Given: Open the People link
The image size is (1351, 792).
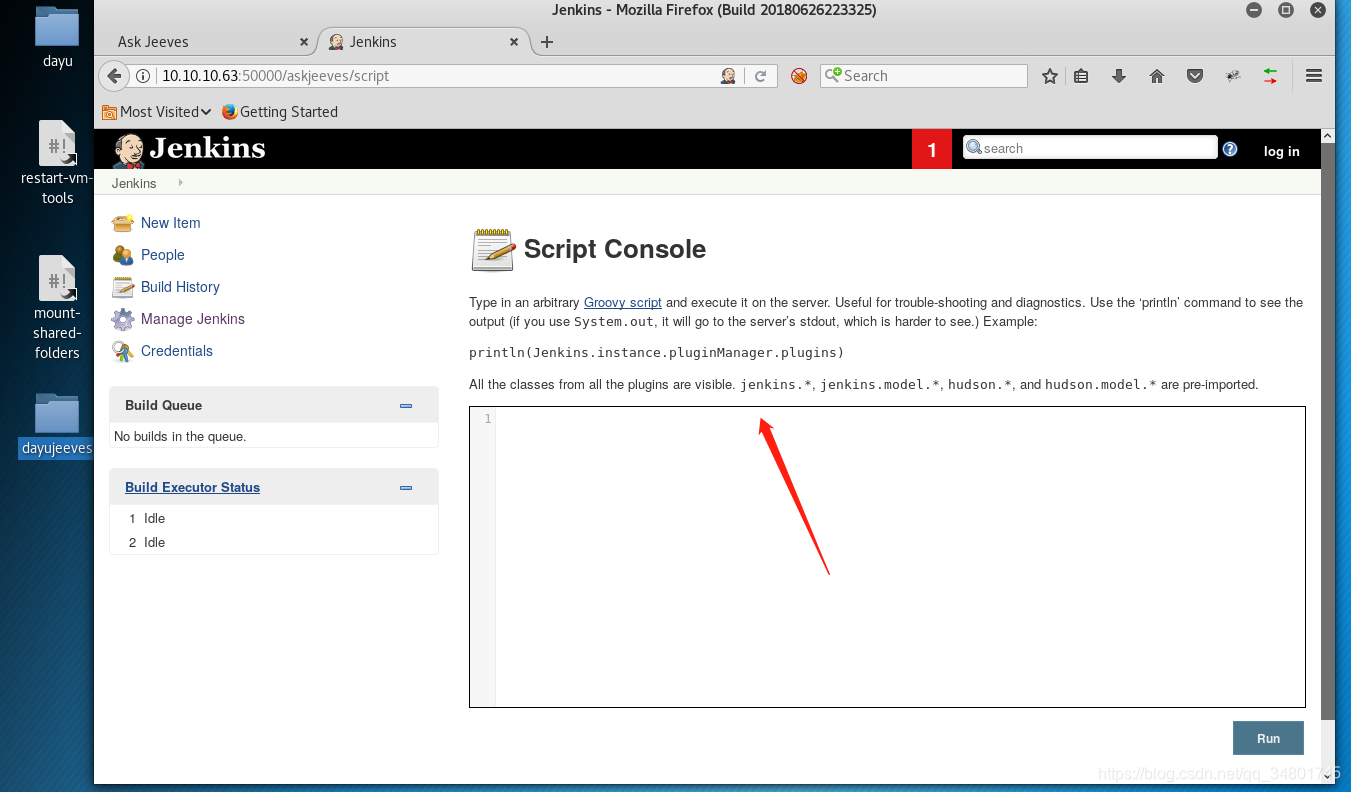Looking at the screenshot, I should [x=163, y=255].
